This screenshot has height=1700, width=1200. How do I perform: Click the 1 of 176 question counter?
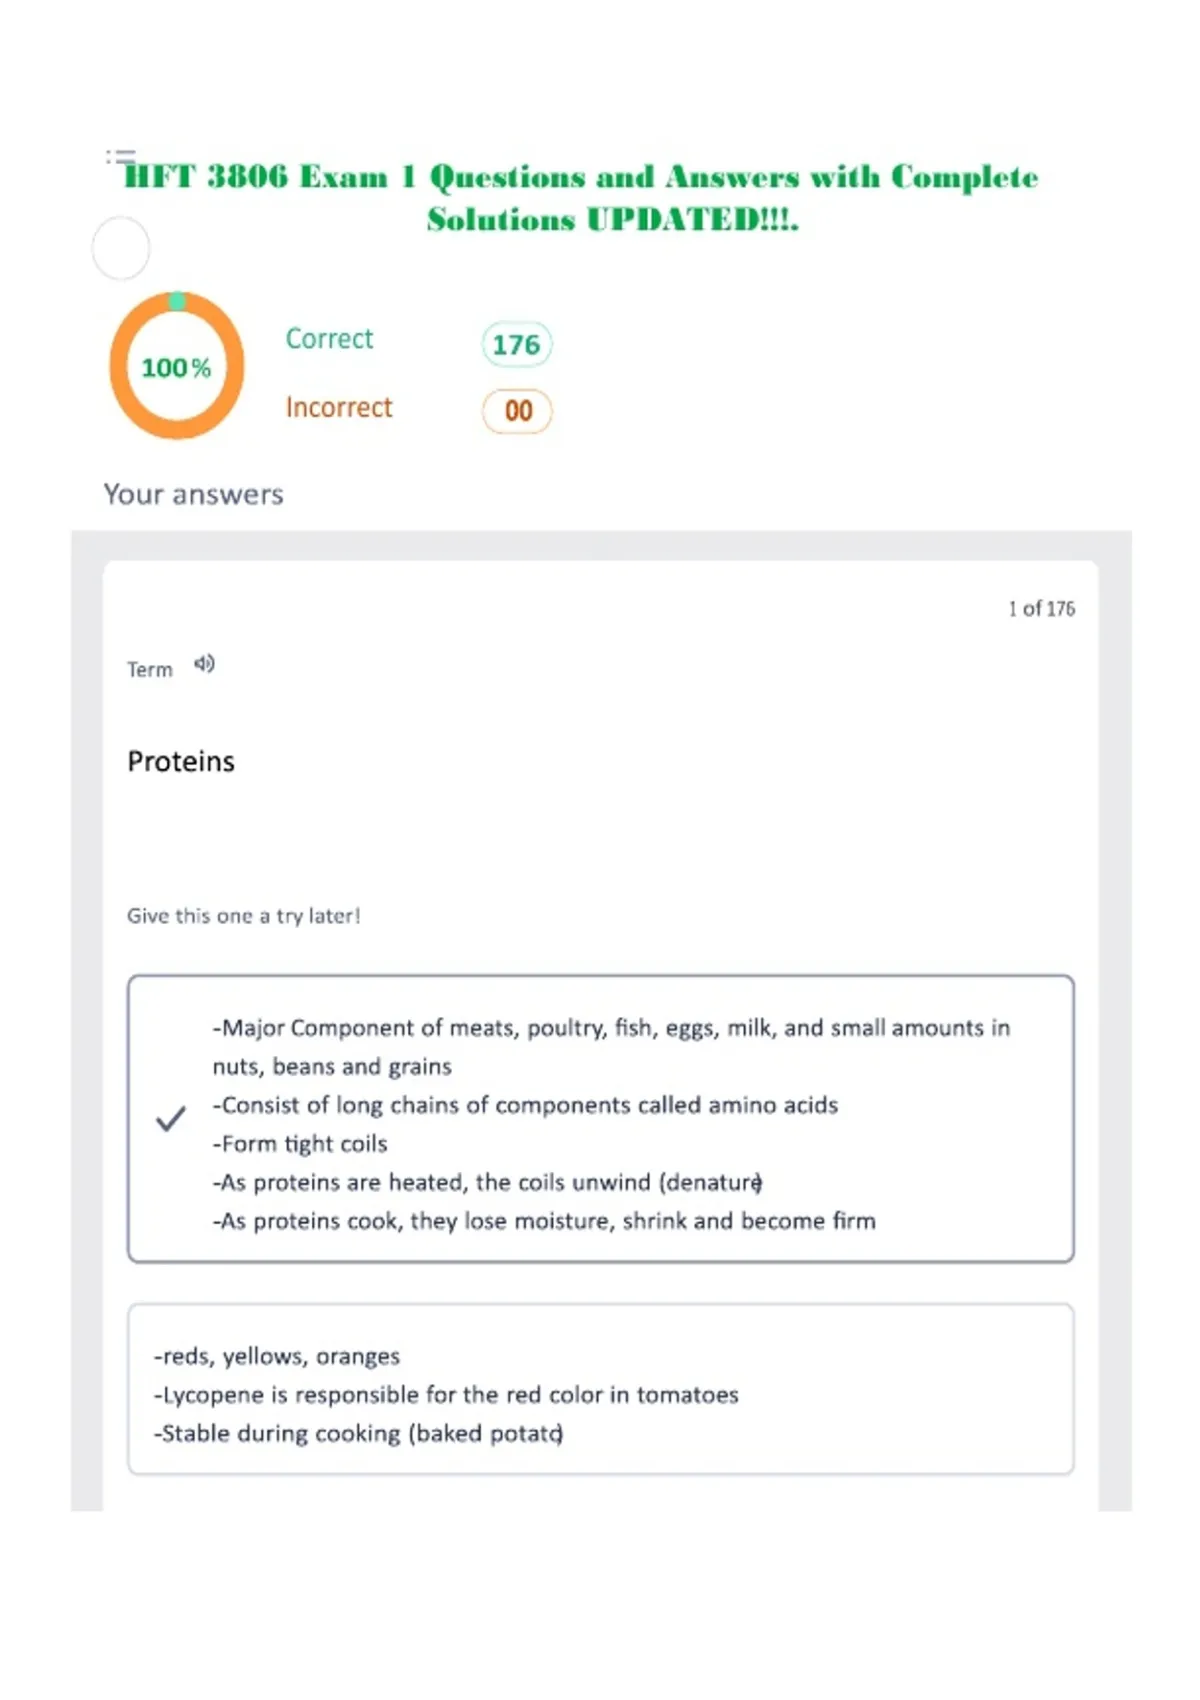[x=1041, y=608]
